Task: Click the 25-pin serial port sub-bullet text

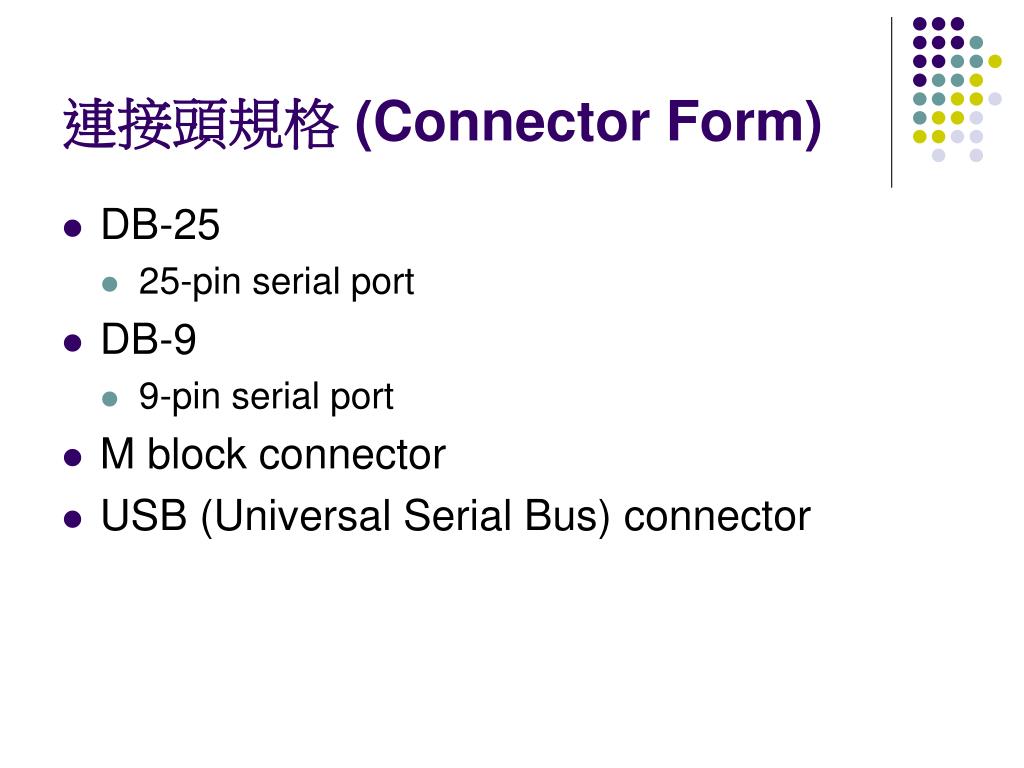Action: click(276, 283)
